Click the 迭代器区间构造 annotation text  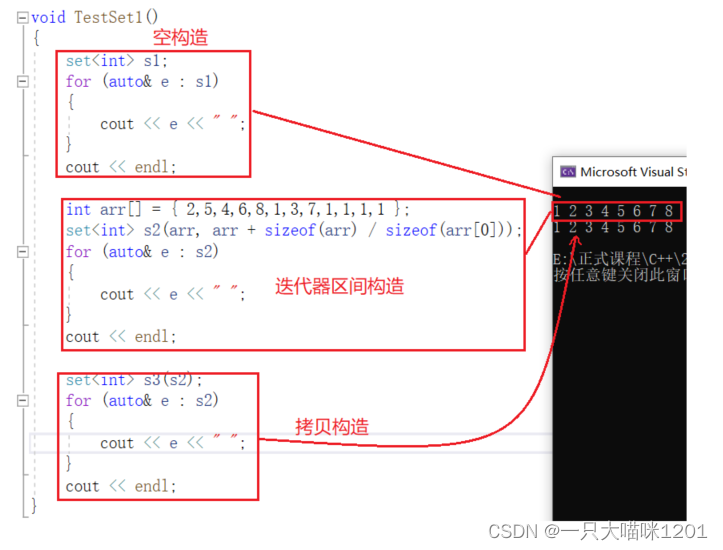pyautogui.click(x=339, y=286)
